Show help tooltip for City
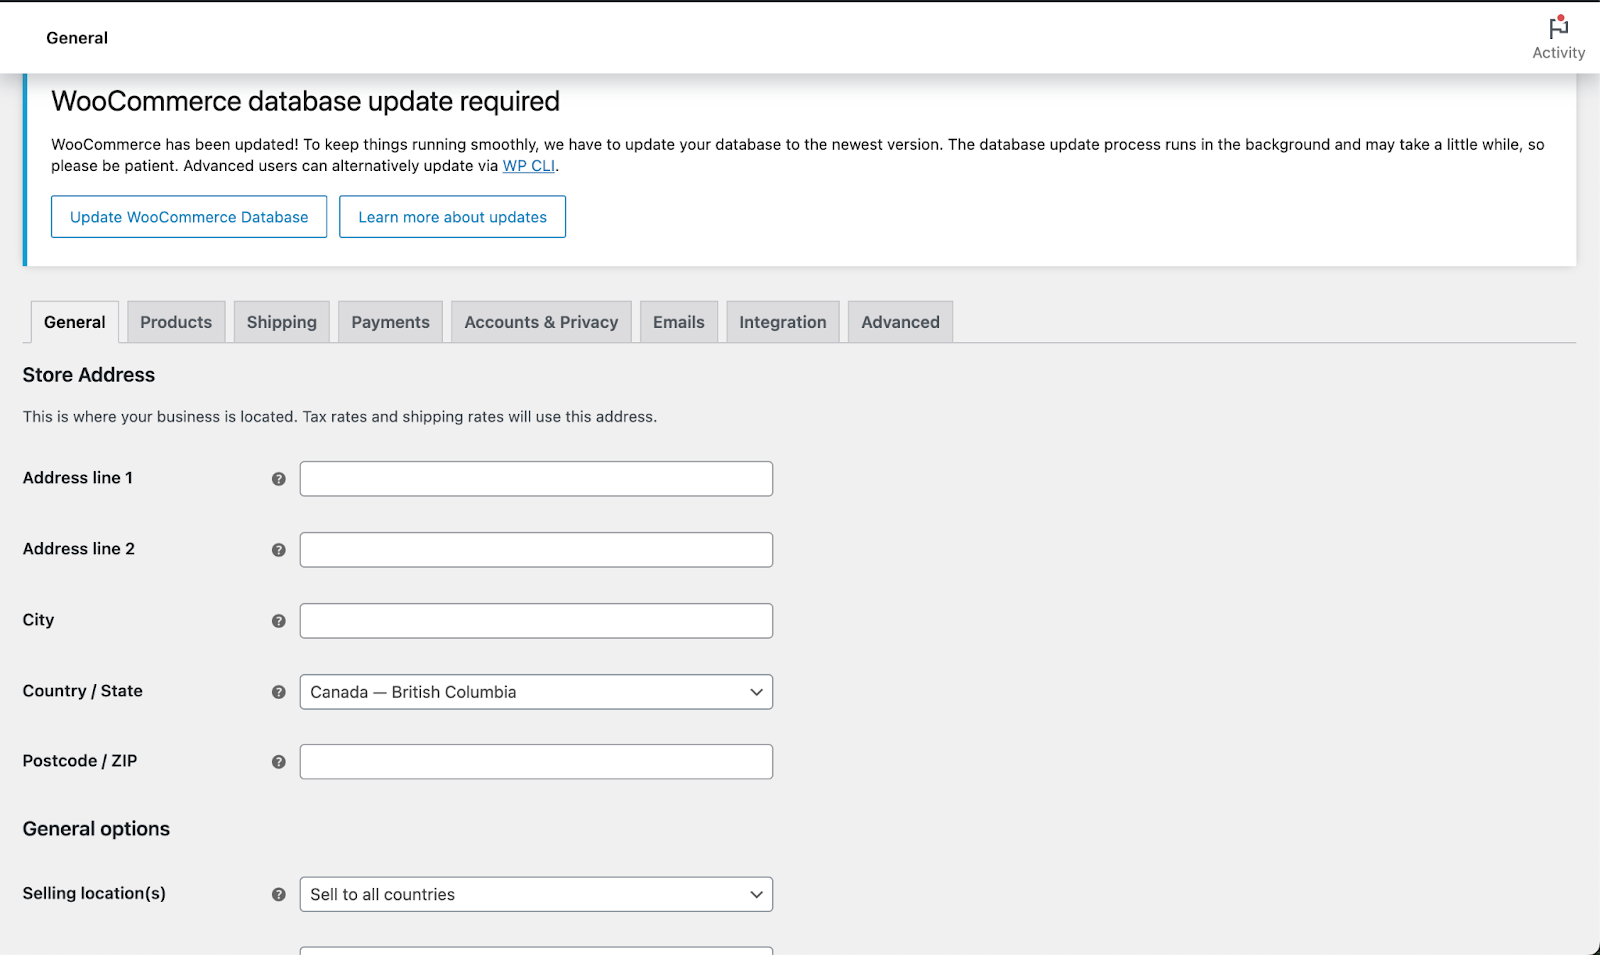 [279, 621]
